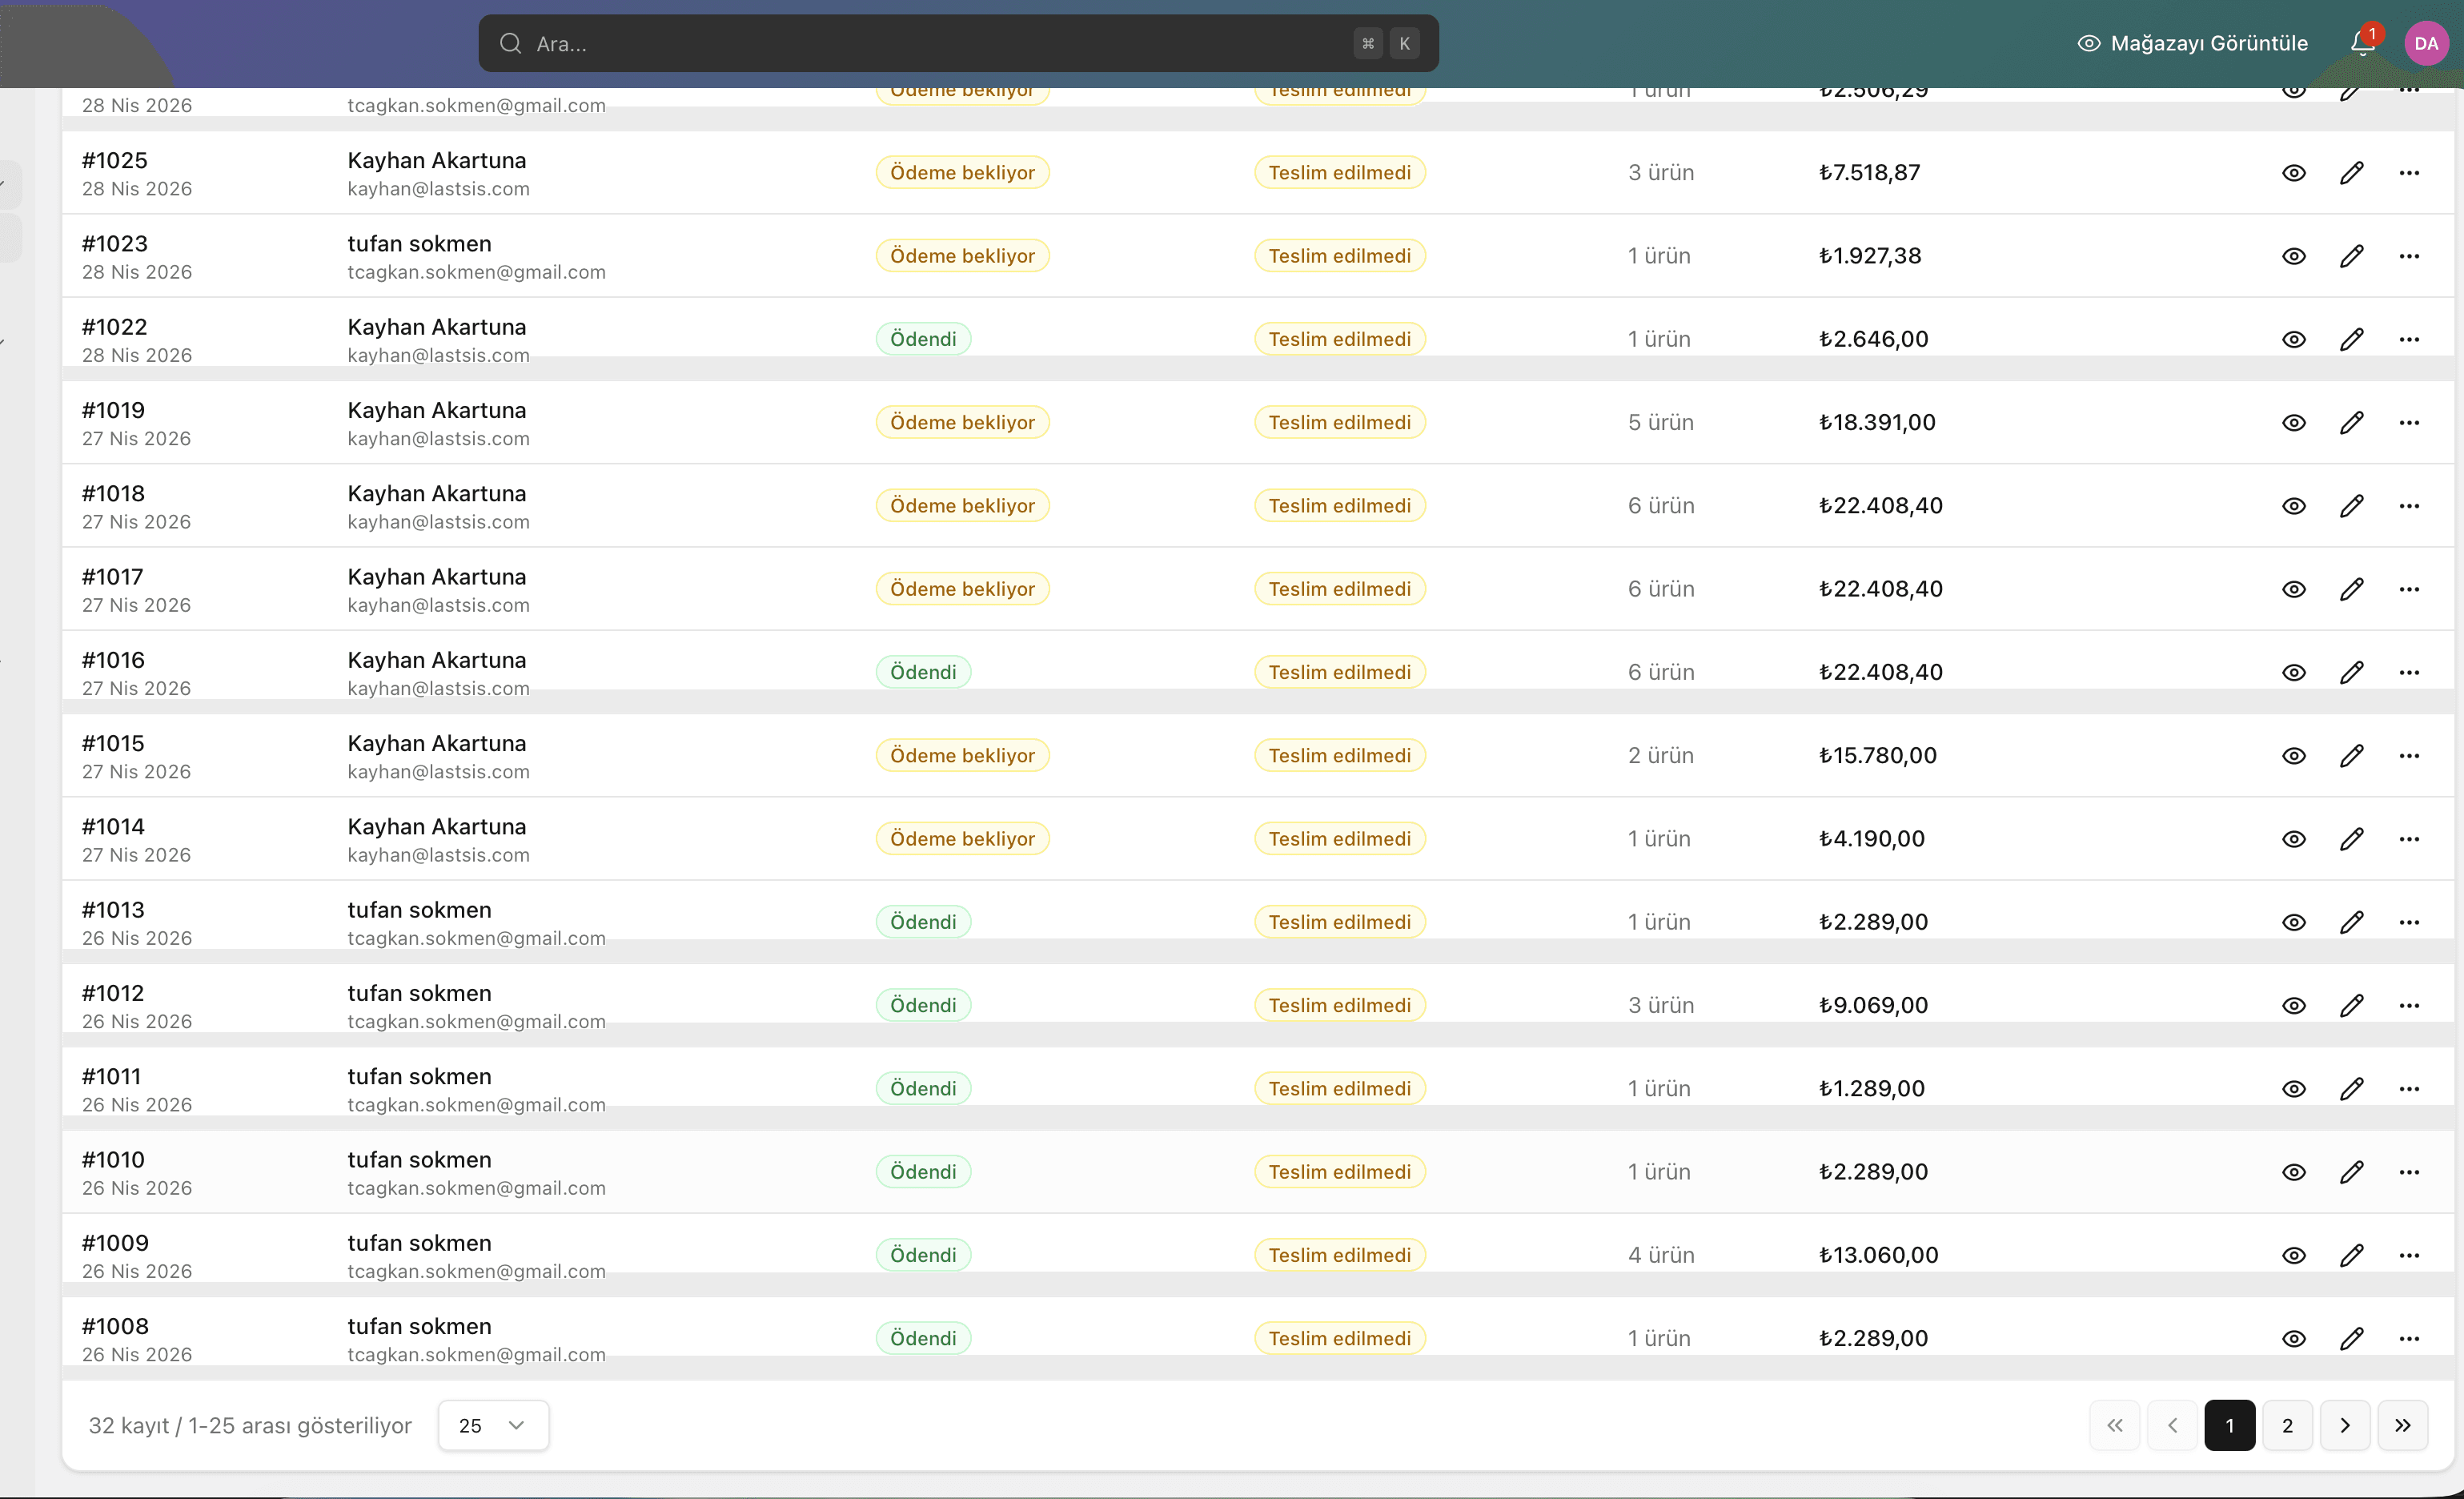Click tufan sokmen on order #1012
The width and height of the screenshot is (2464, 1499).
pos(419,994)
